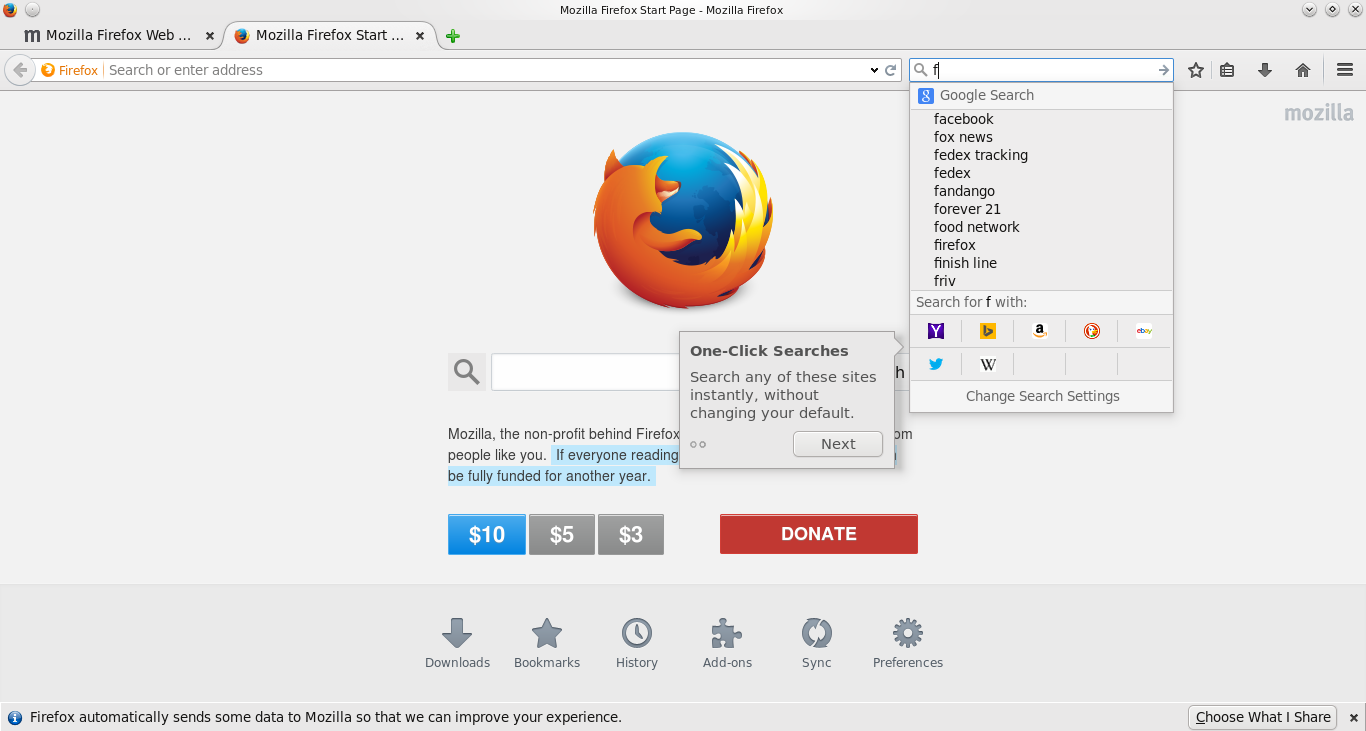Open a new tab with the plus icon

click(x=453, y=36)
